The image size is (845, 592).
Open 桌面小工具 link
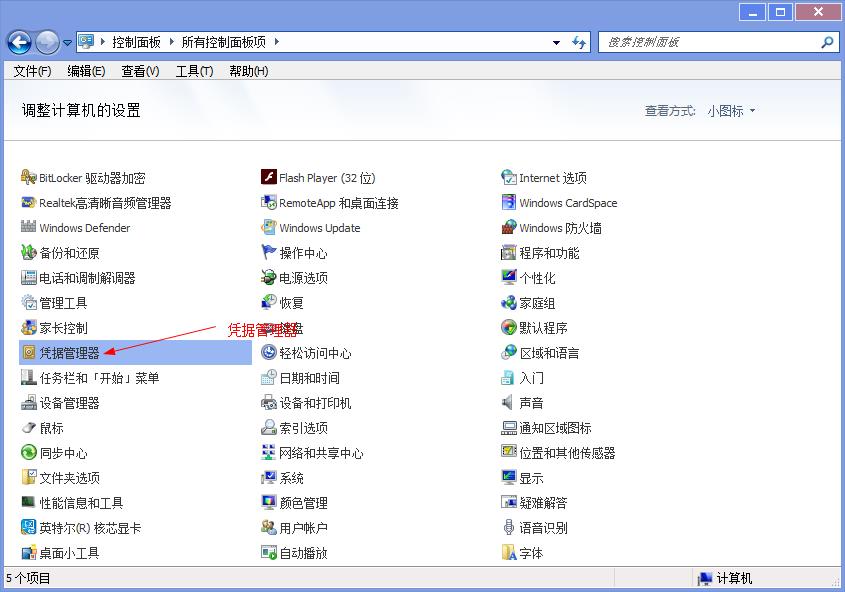point(70,553)
